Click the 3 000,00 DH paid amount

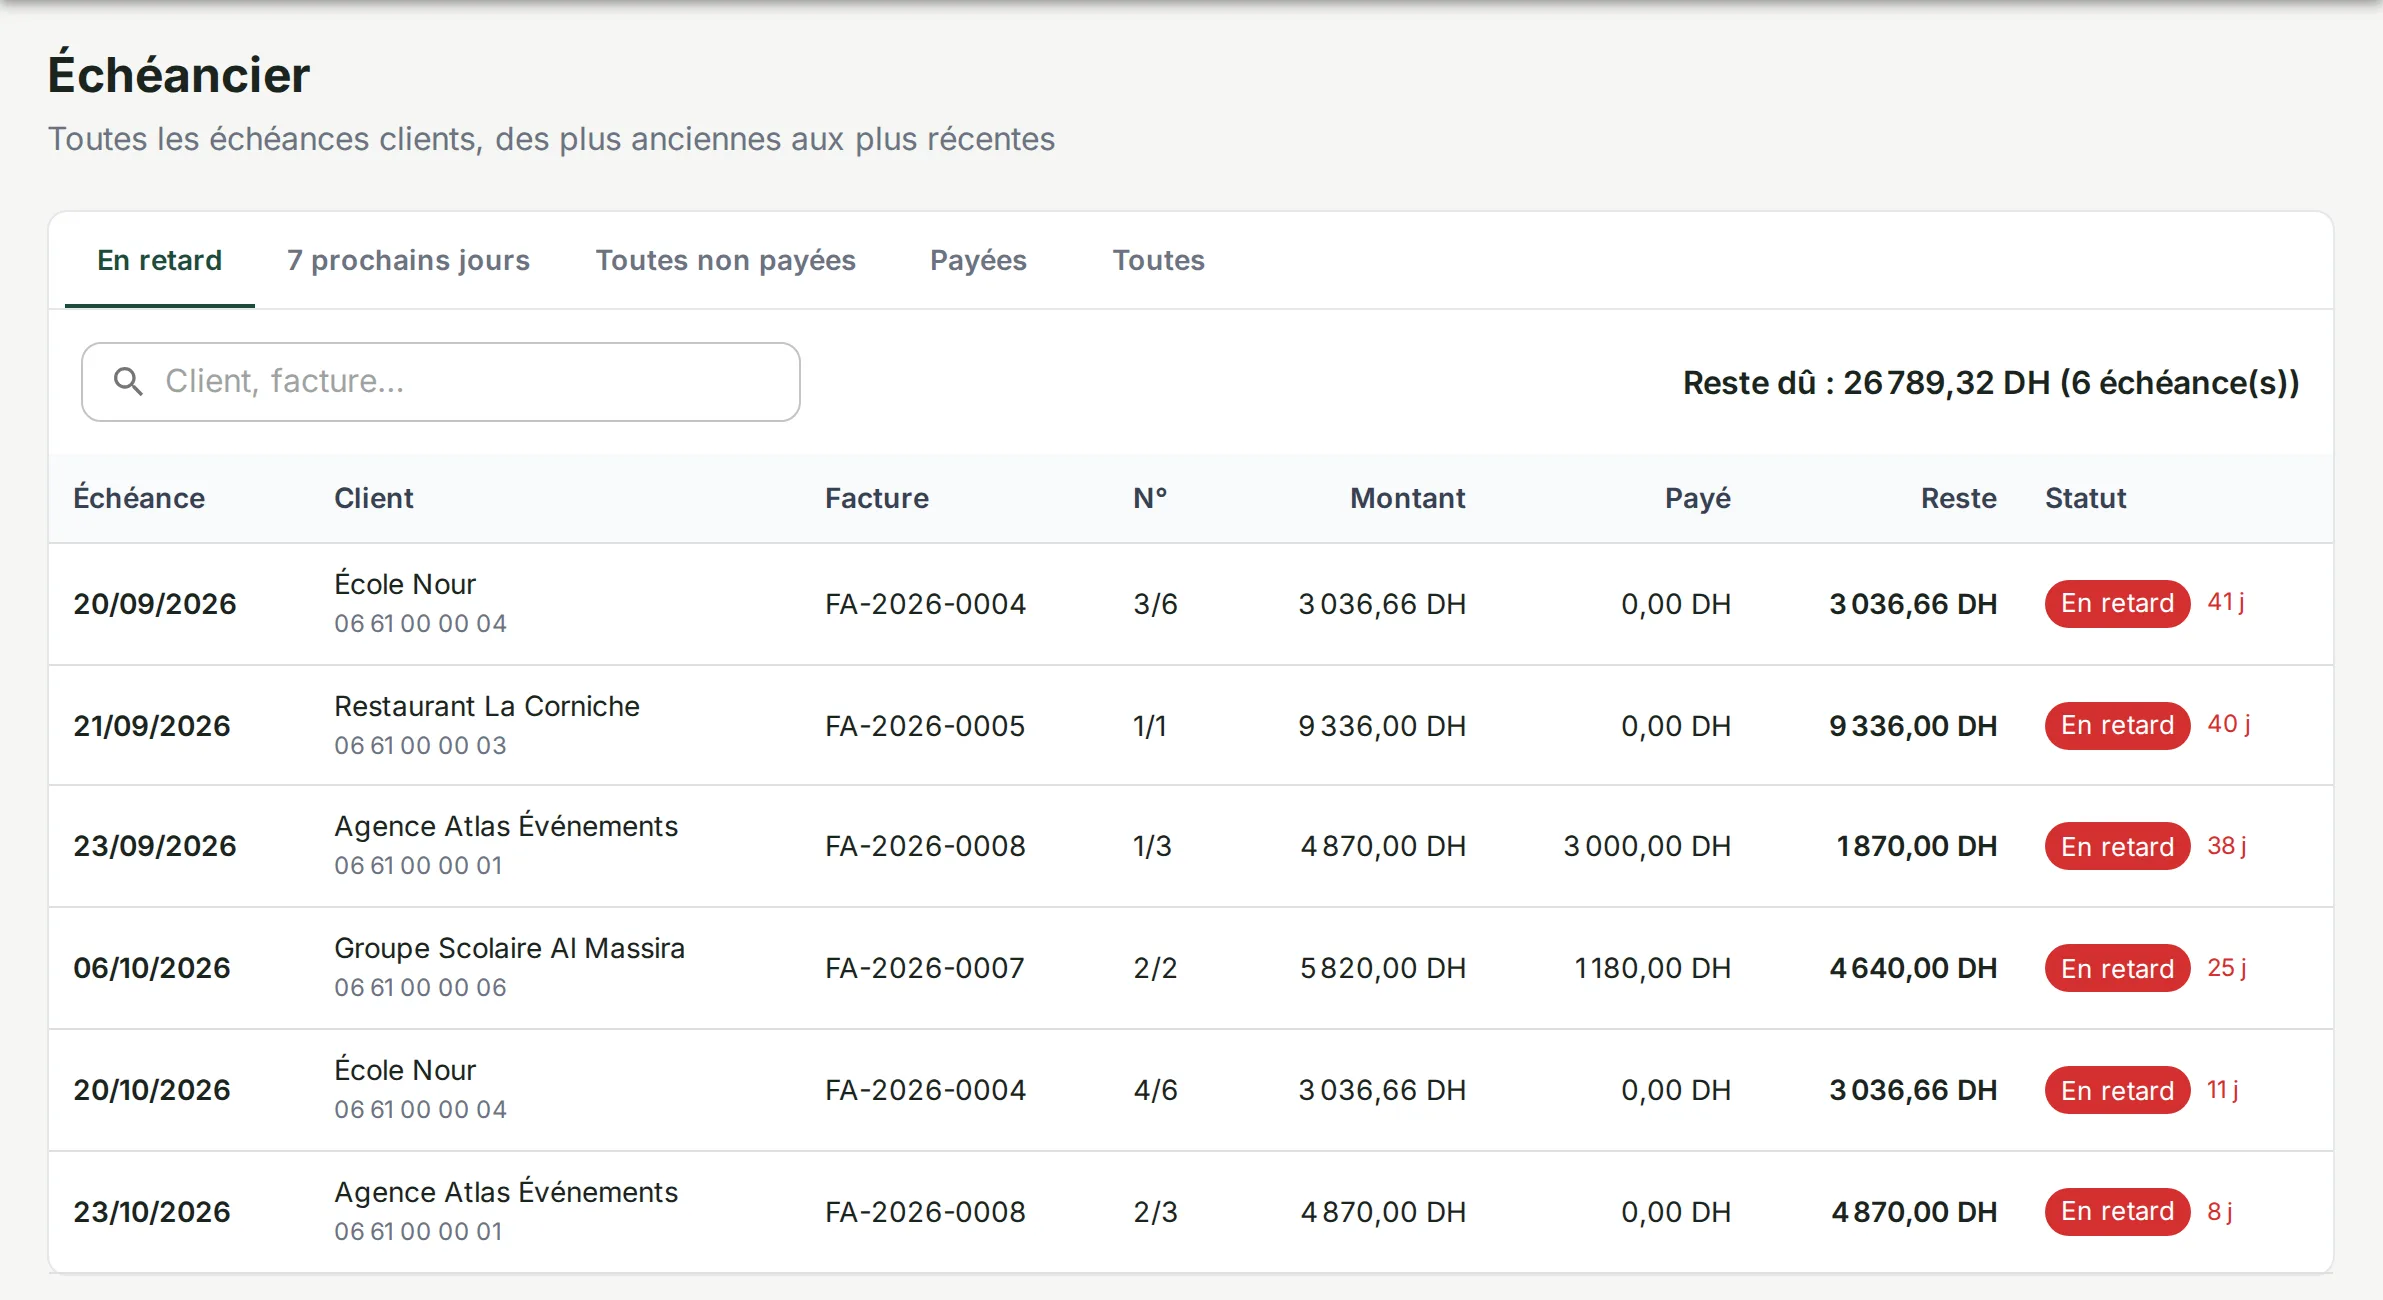point(1647,846)
